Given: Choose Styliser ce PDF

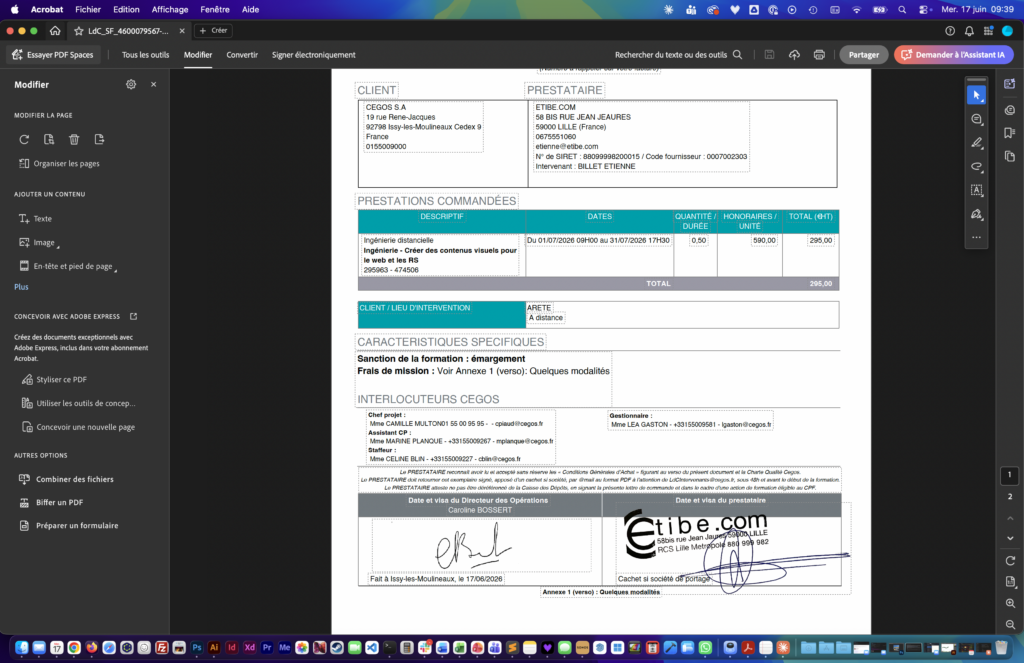Looking at the screenshot, I should (x=54, y=380).
